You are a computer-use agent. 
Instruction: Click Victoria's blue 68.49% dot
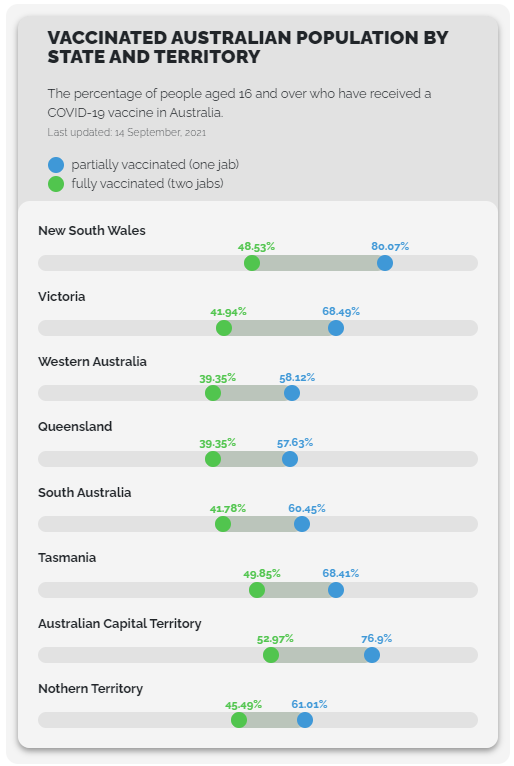click(336, 328)
